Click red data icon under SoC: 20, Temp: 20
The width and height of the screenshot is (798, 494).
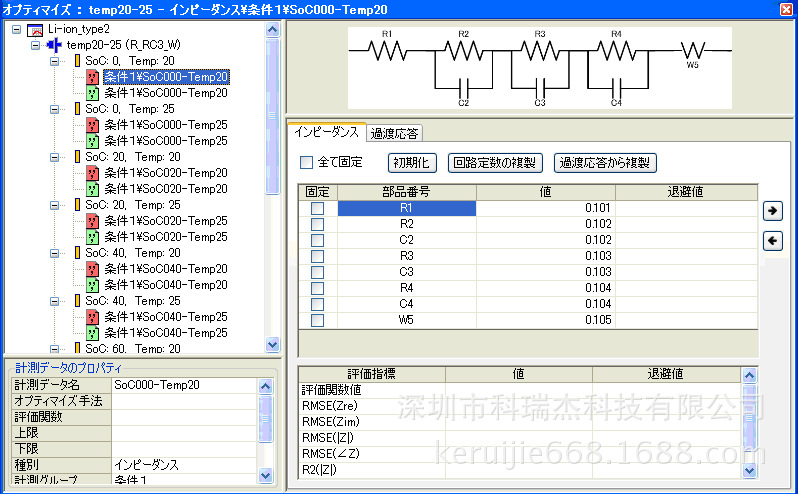click(x=92, y=173)
